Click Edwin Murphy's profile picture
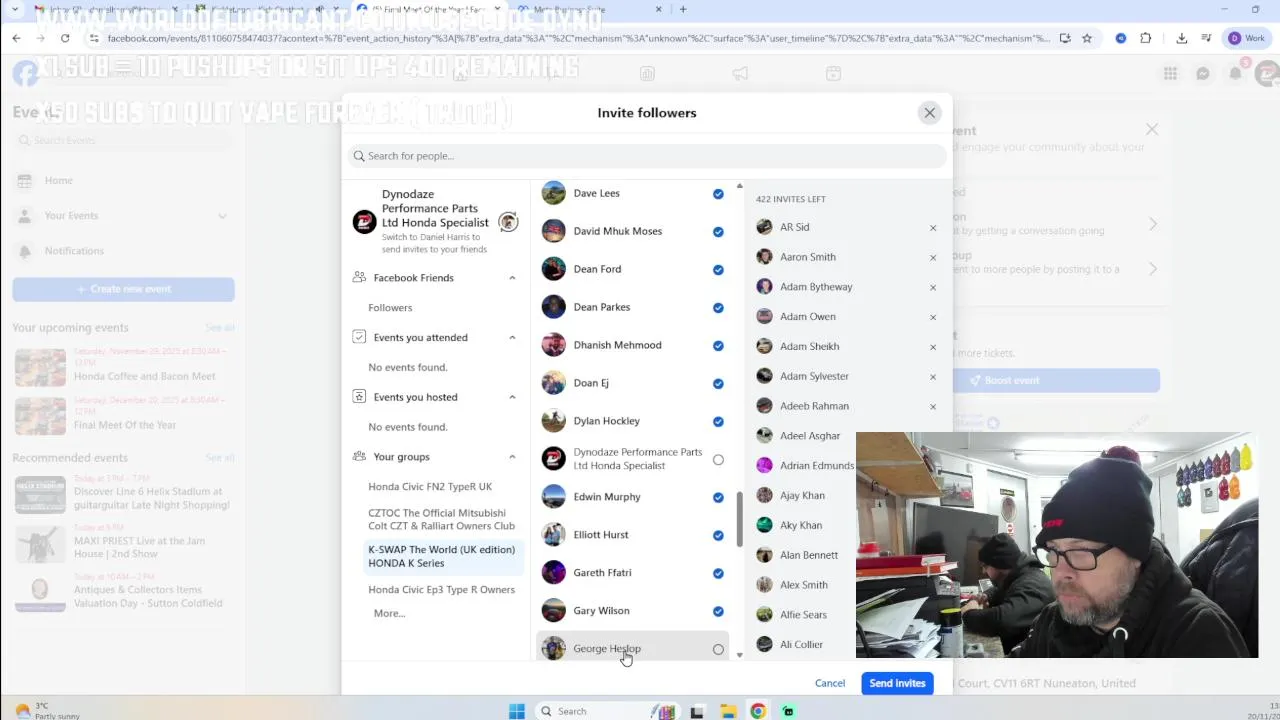The width and height of the screenshot is (1280, 720). click(553, 497)
